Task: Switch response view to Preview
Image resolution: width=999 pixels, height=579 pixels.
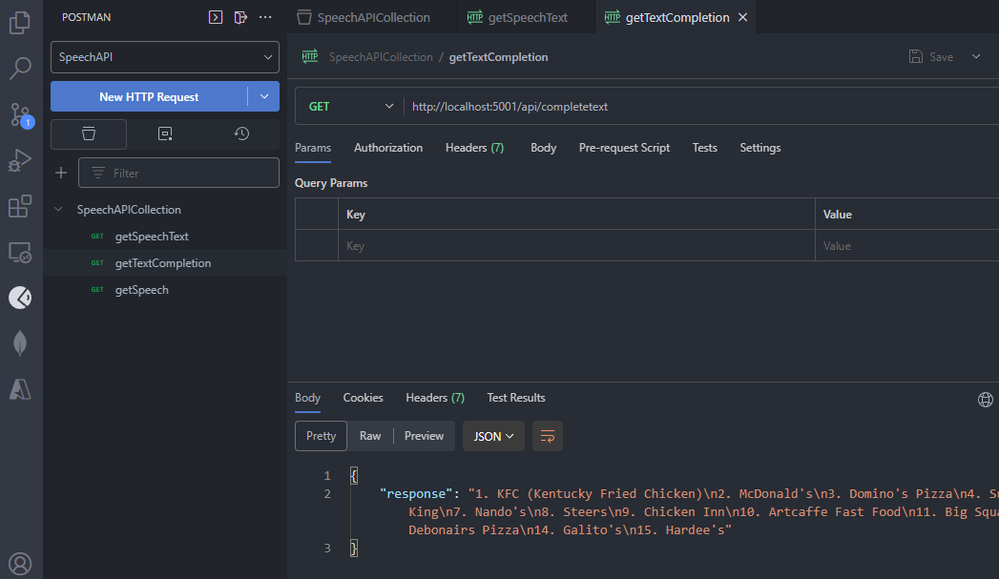Action: pos(424,436)
